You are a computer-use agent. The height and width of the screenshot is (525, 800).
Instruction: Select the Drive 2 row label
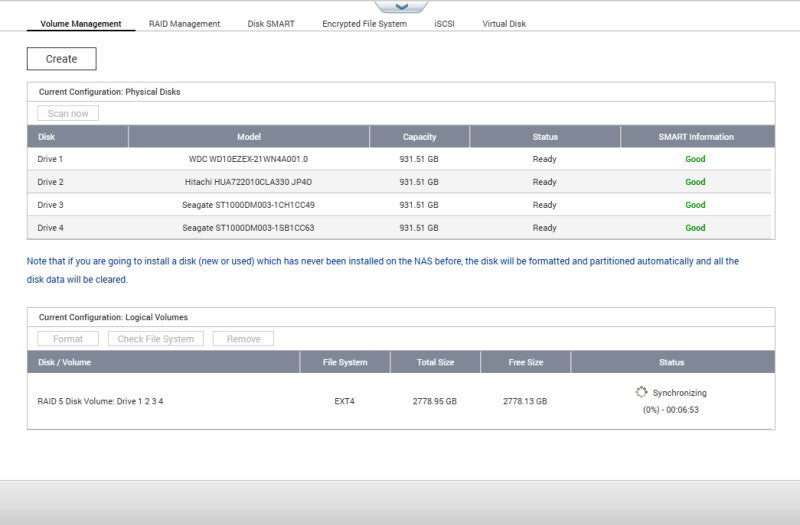[50, 182]
